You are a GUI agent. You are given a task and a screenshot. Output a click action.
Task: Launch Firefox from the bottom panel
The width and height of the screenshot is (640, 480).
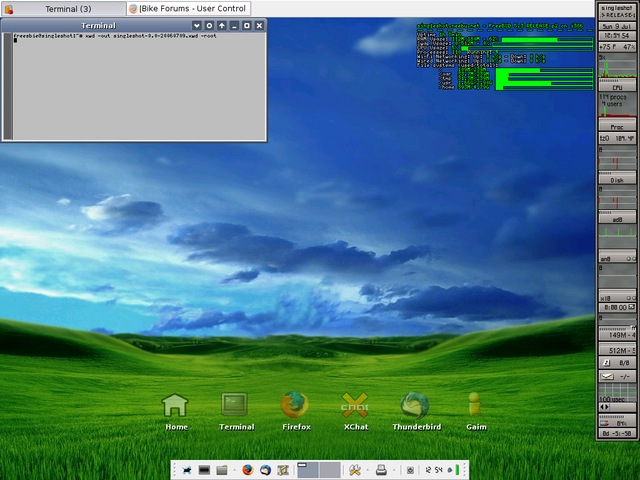247,470
